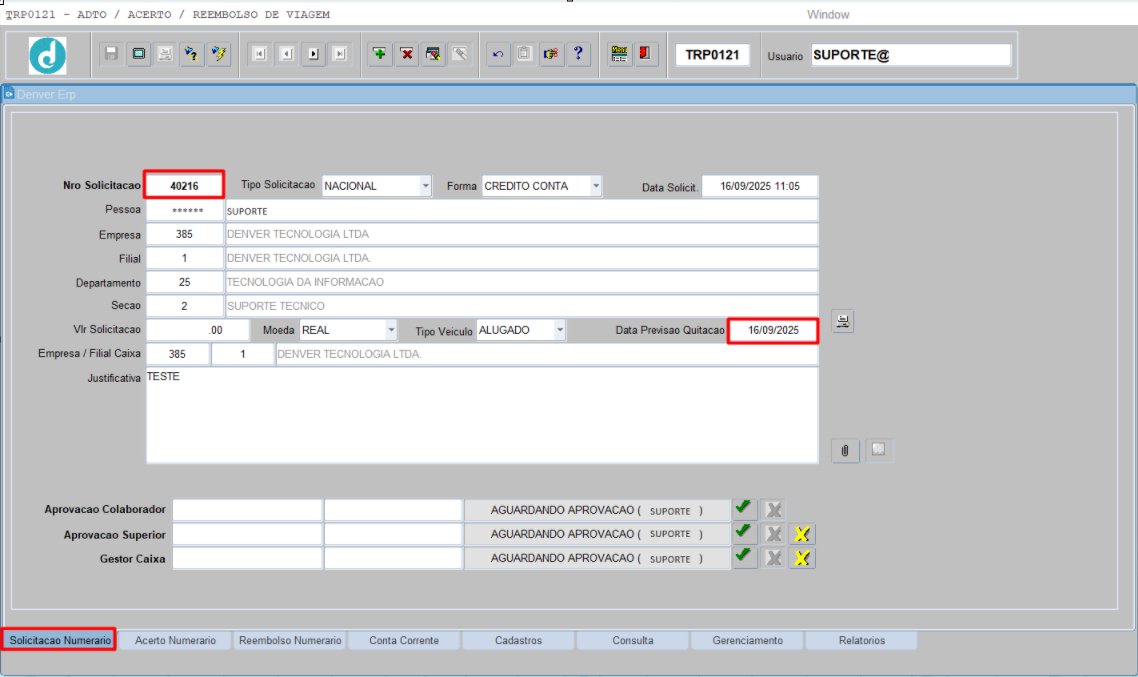Open the Relatorios tab
The width and height of the screenshot is (1138, 677).
click(x=861, y=640)
